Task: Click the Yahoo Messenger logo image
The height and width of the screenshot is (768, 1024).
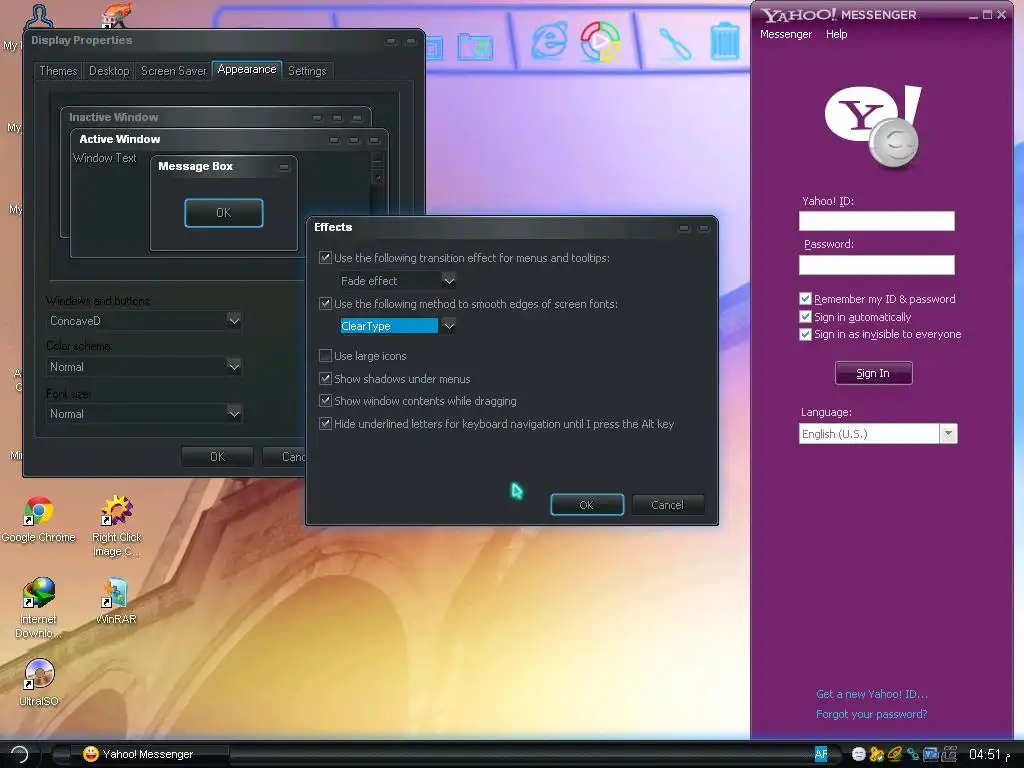Action: [x=873, y=127]
